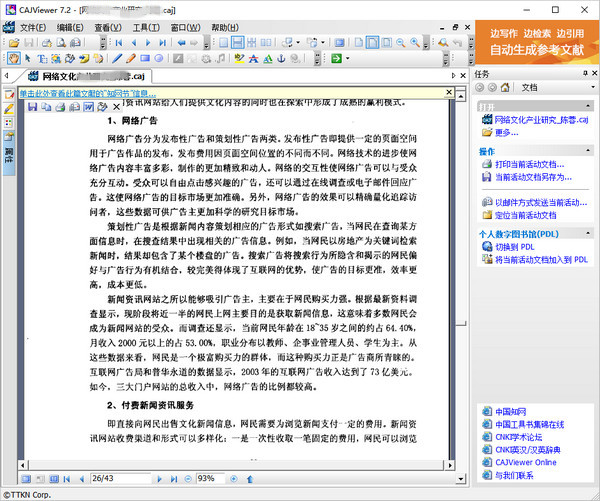Open the 帮助(H) menu
This screenshot has width=600, height=501.
pos(225,28)
